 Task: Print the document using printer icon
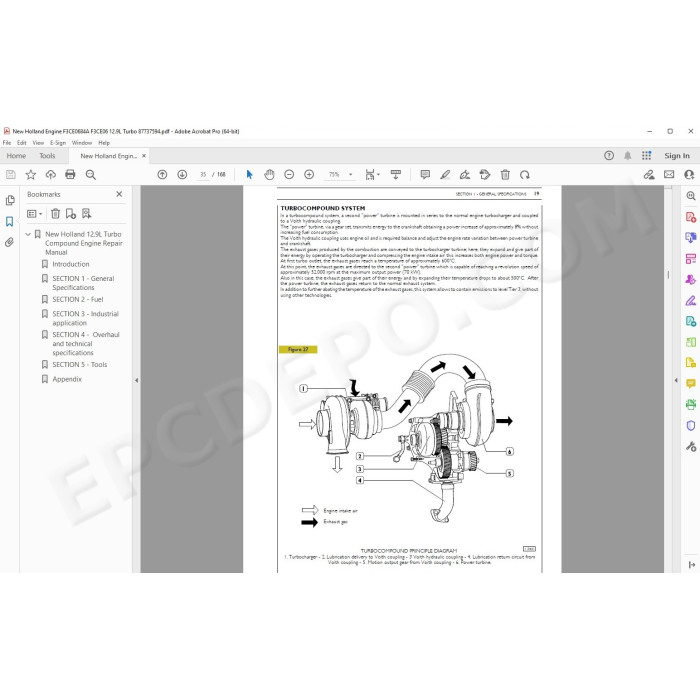(x=70, y=175)
